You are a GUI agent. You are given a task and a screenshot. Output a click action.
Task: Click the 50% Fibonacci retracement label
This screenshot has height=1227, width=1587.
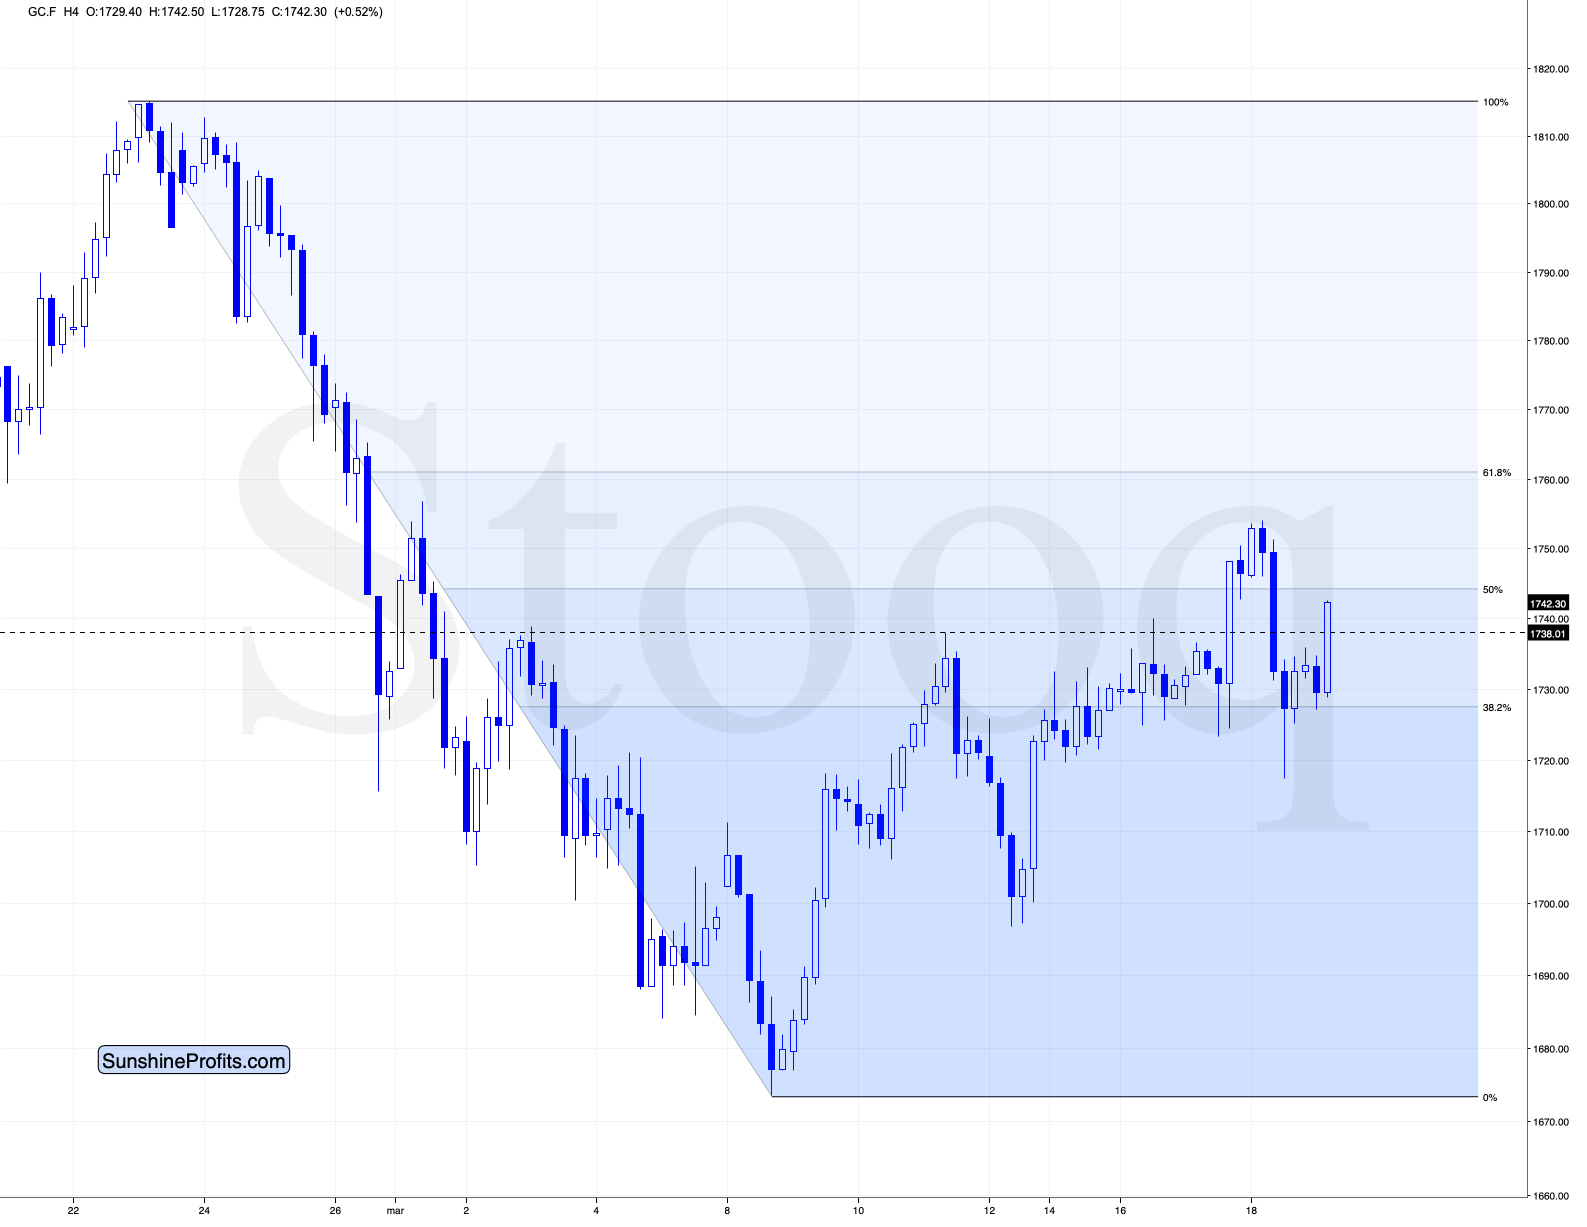pos(1492,590)
